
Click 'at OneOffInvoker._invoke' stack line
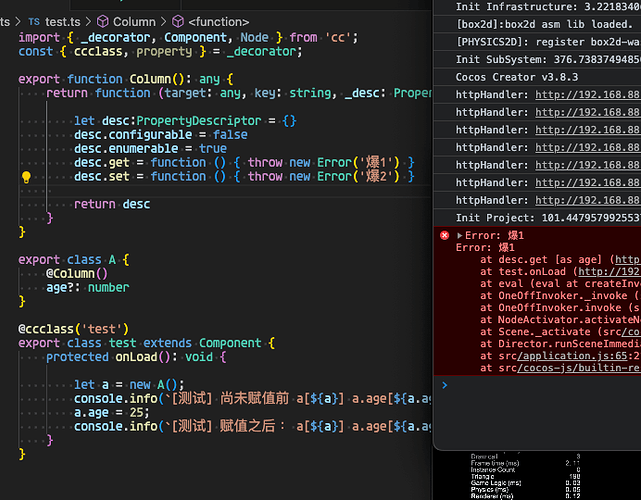click(560, 296)
